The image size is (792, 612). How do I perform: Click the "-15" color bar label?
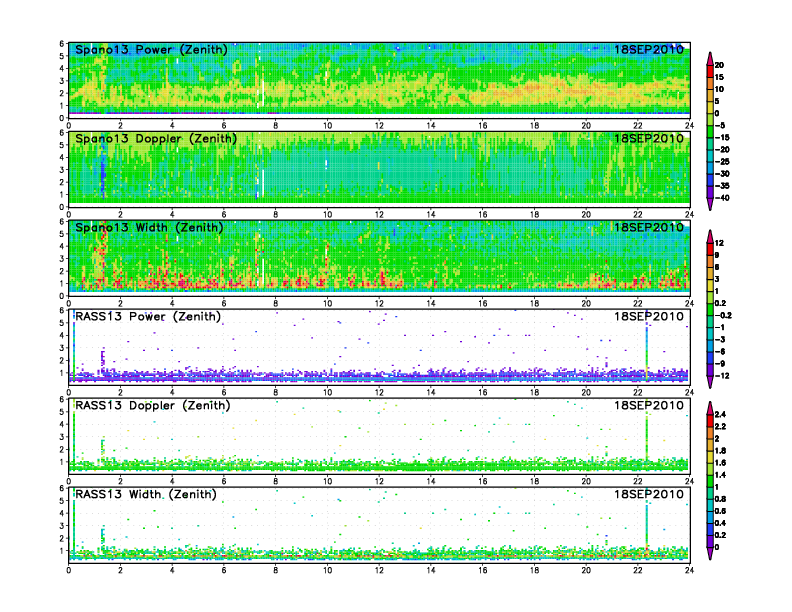tap(722, 137)
